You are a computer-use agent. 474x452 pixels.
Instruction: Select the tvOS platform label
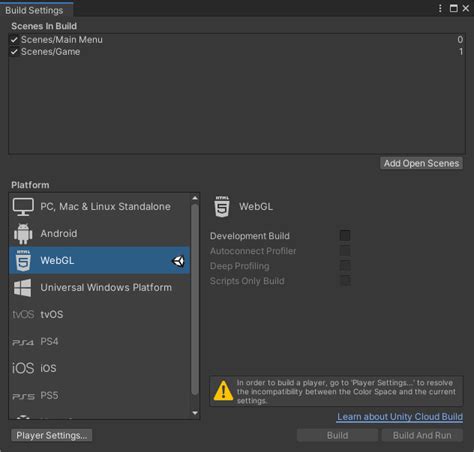click(x=52, y=315)
